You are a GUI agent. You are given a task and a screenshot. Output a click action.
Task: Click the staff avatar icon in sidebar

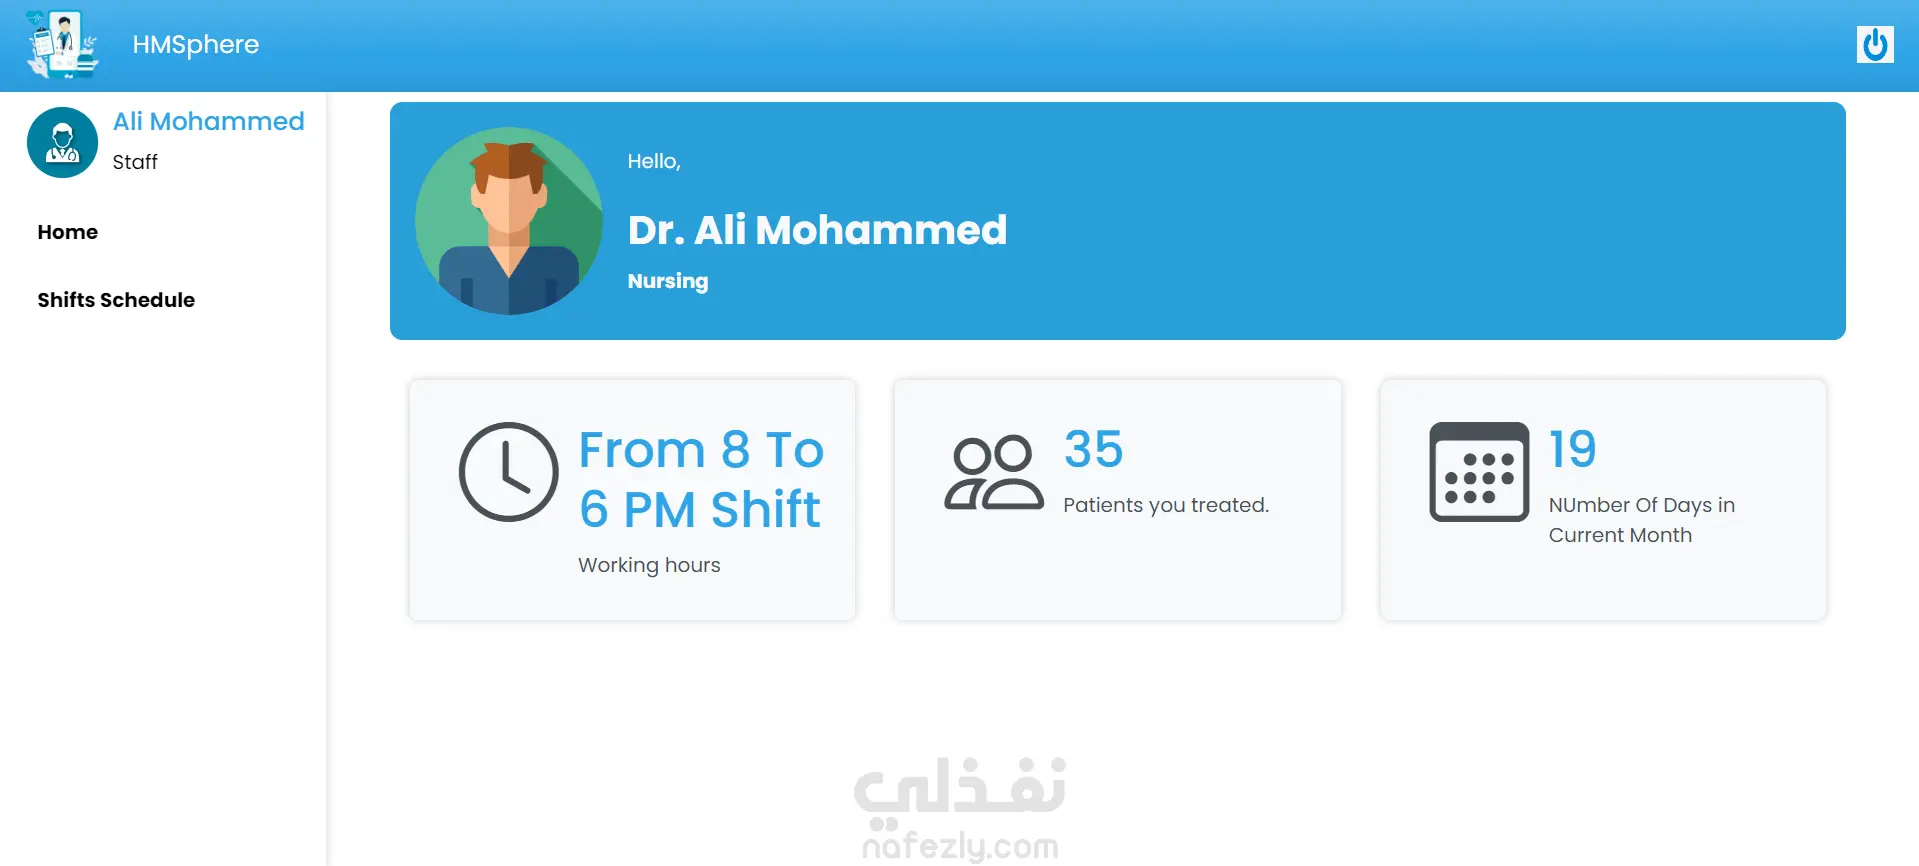click(62, 143)
